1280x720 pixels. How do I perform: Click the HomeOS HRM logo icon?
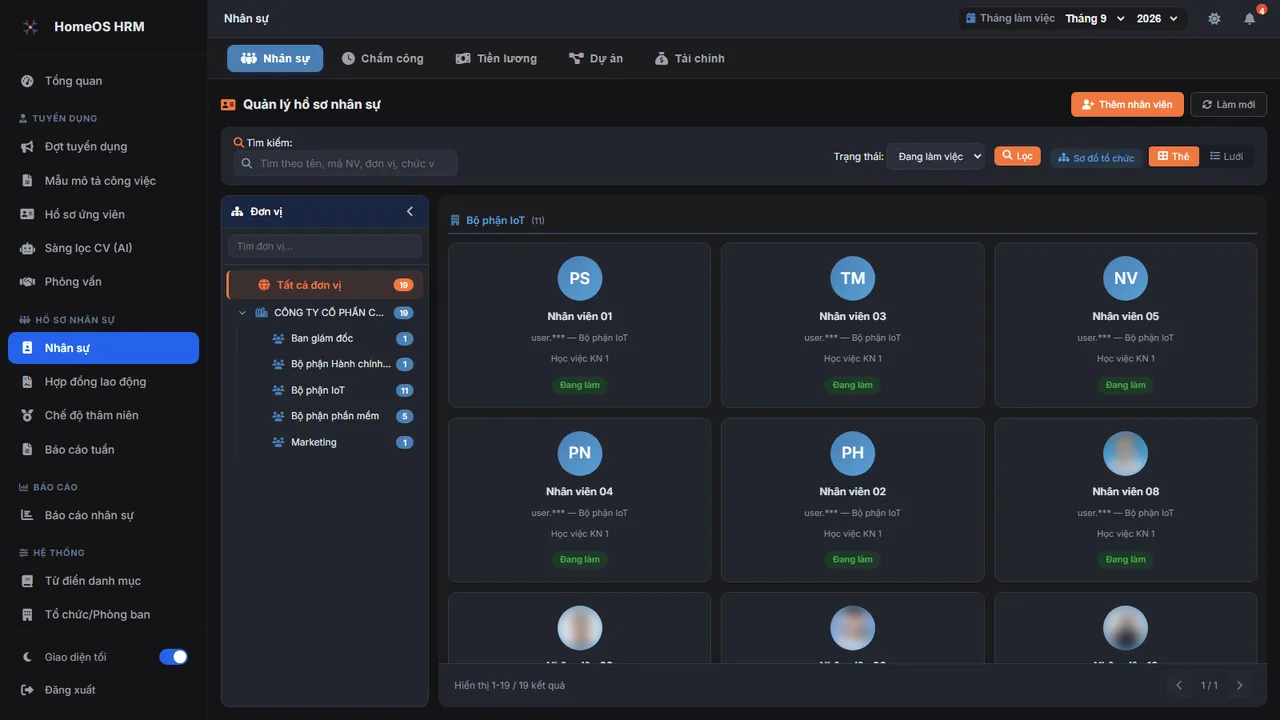[x=31, y=27]
